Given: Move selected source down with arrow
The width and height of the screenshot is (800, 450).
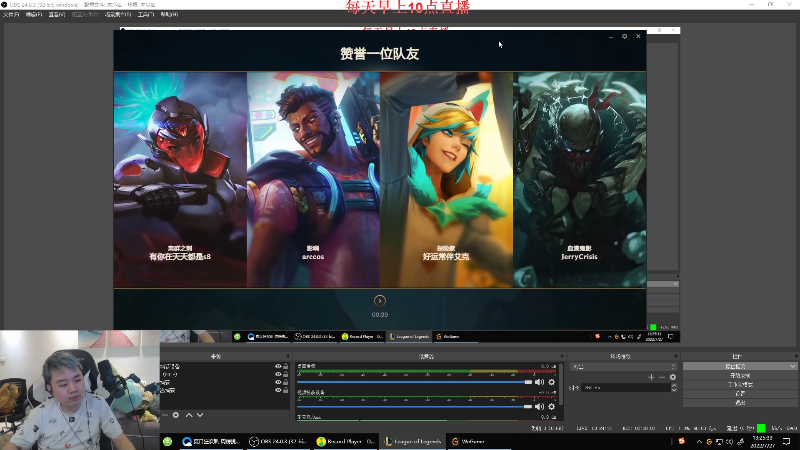Looking at the screenshot, I should (x=200, y=415).
